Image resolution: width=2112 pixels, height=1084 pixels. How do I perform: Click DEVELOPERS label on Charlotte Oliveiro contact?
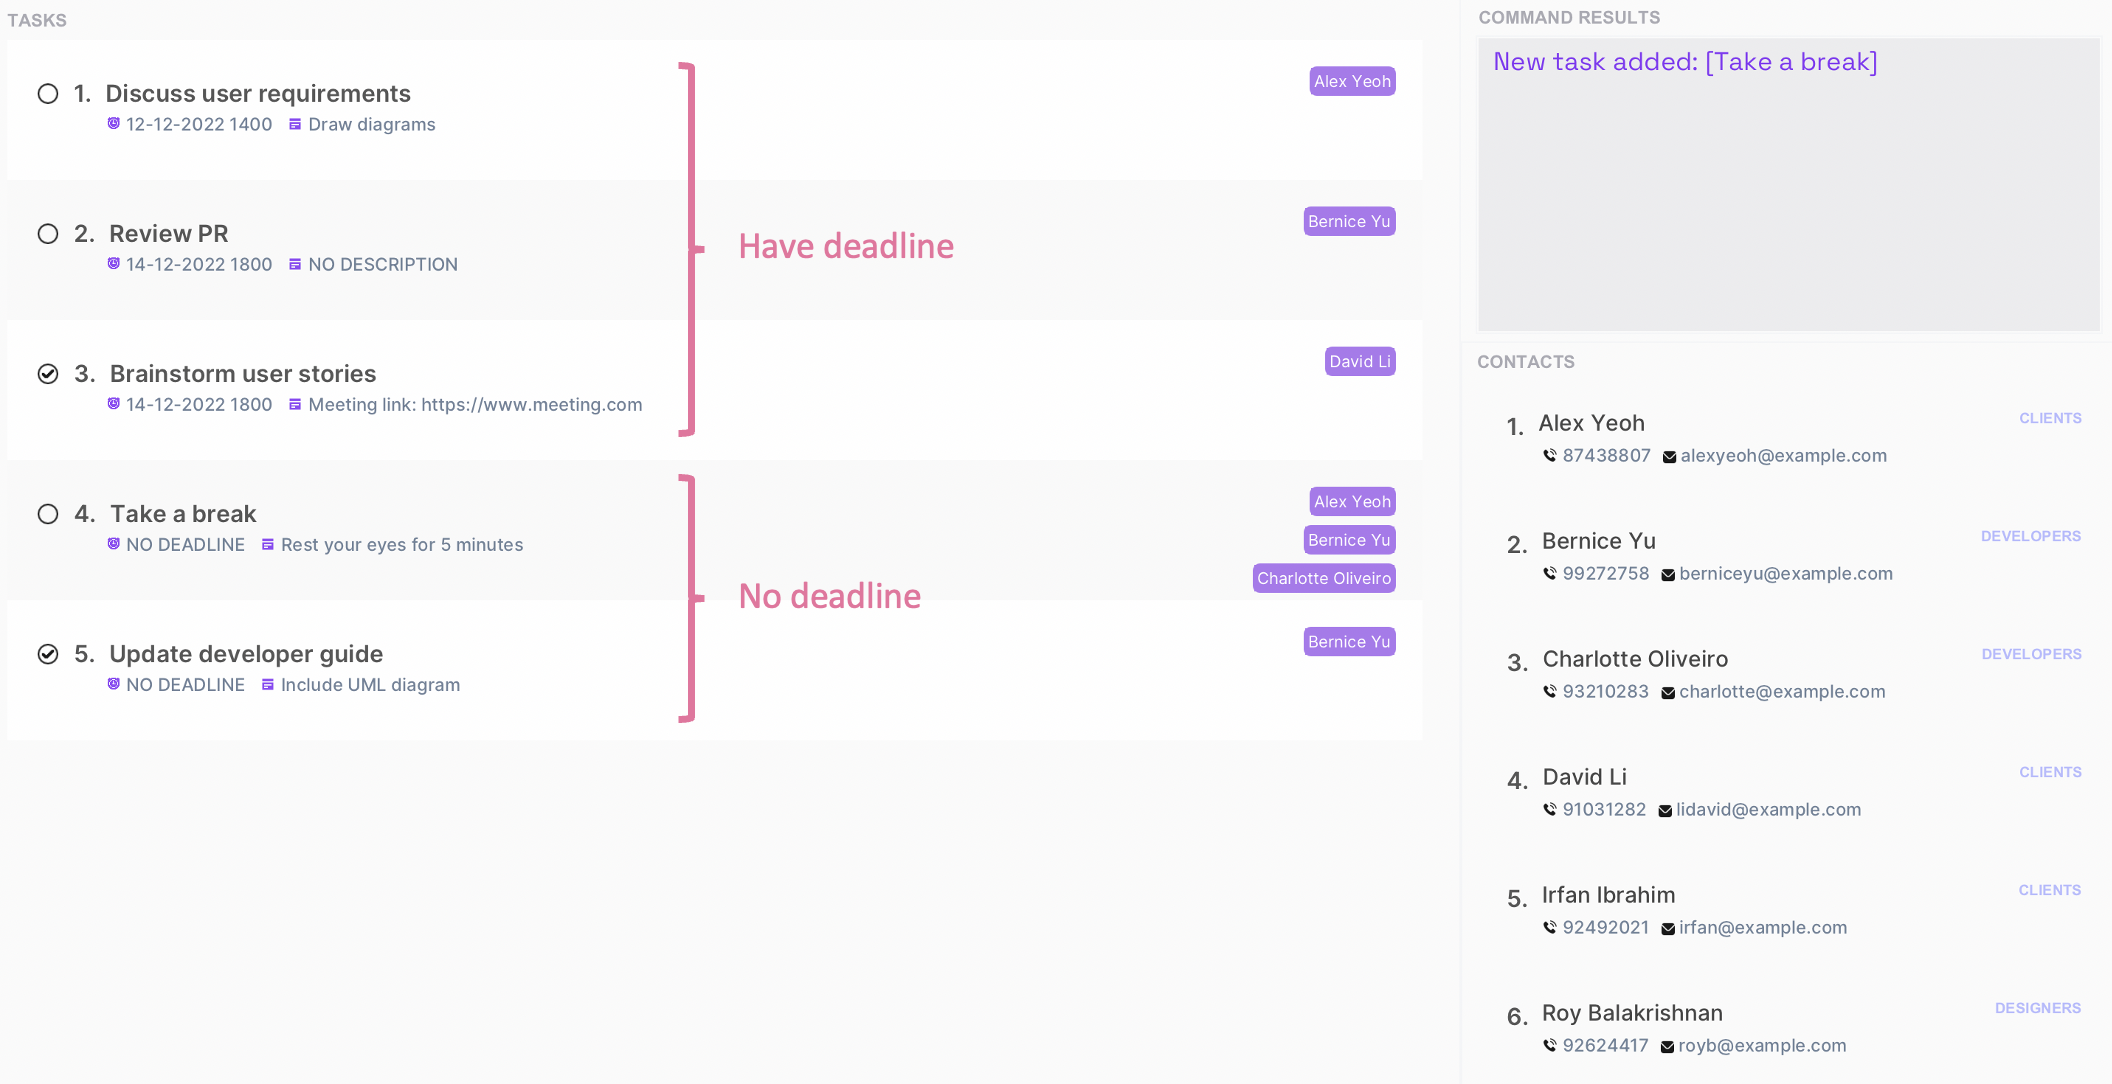[2031, 655]
